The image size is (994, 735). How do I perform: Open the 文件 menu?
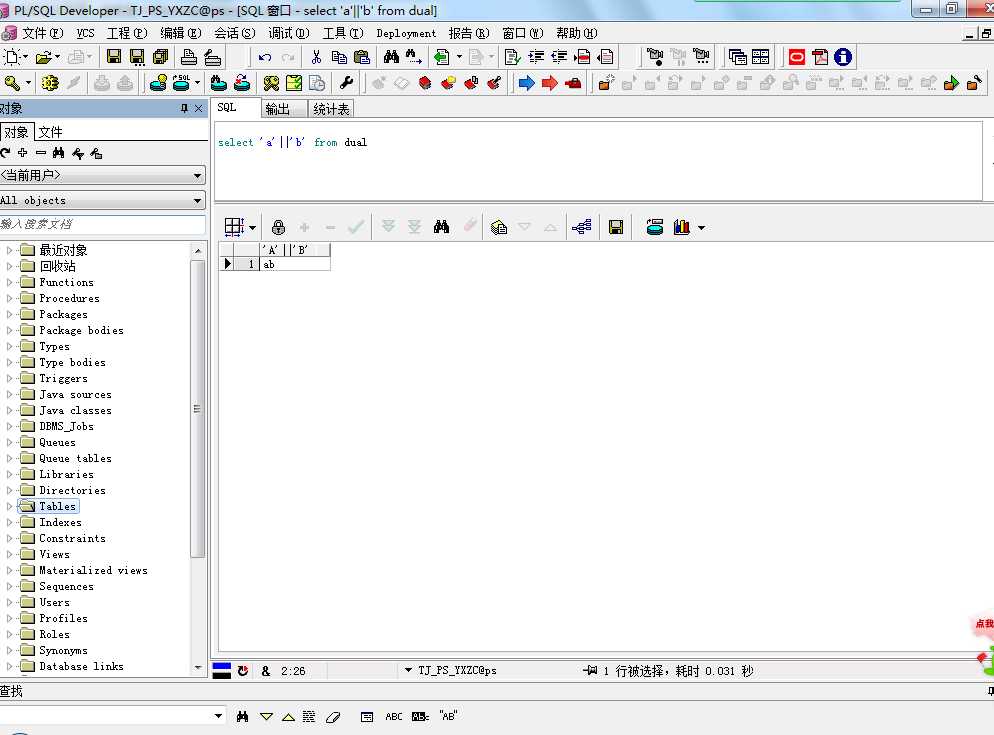pos(42,33)
